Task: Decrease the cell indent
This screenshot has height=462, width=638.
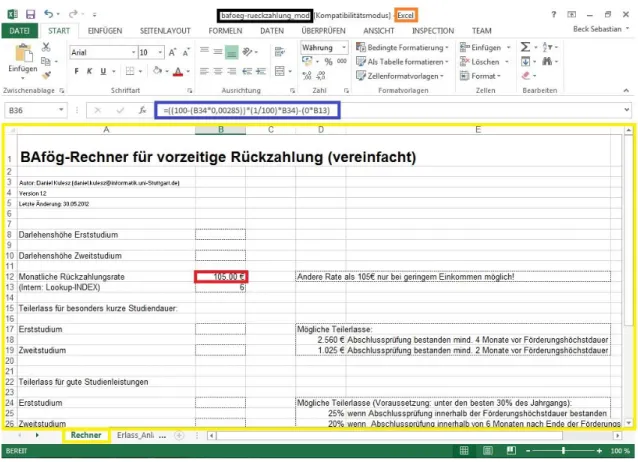Action: (x=247, y=72)
